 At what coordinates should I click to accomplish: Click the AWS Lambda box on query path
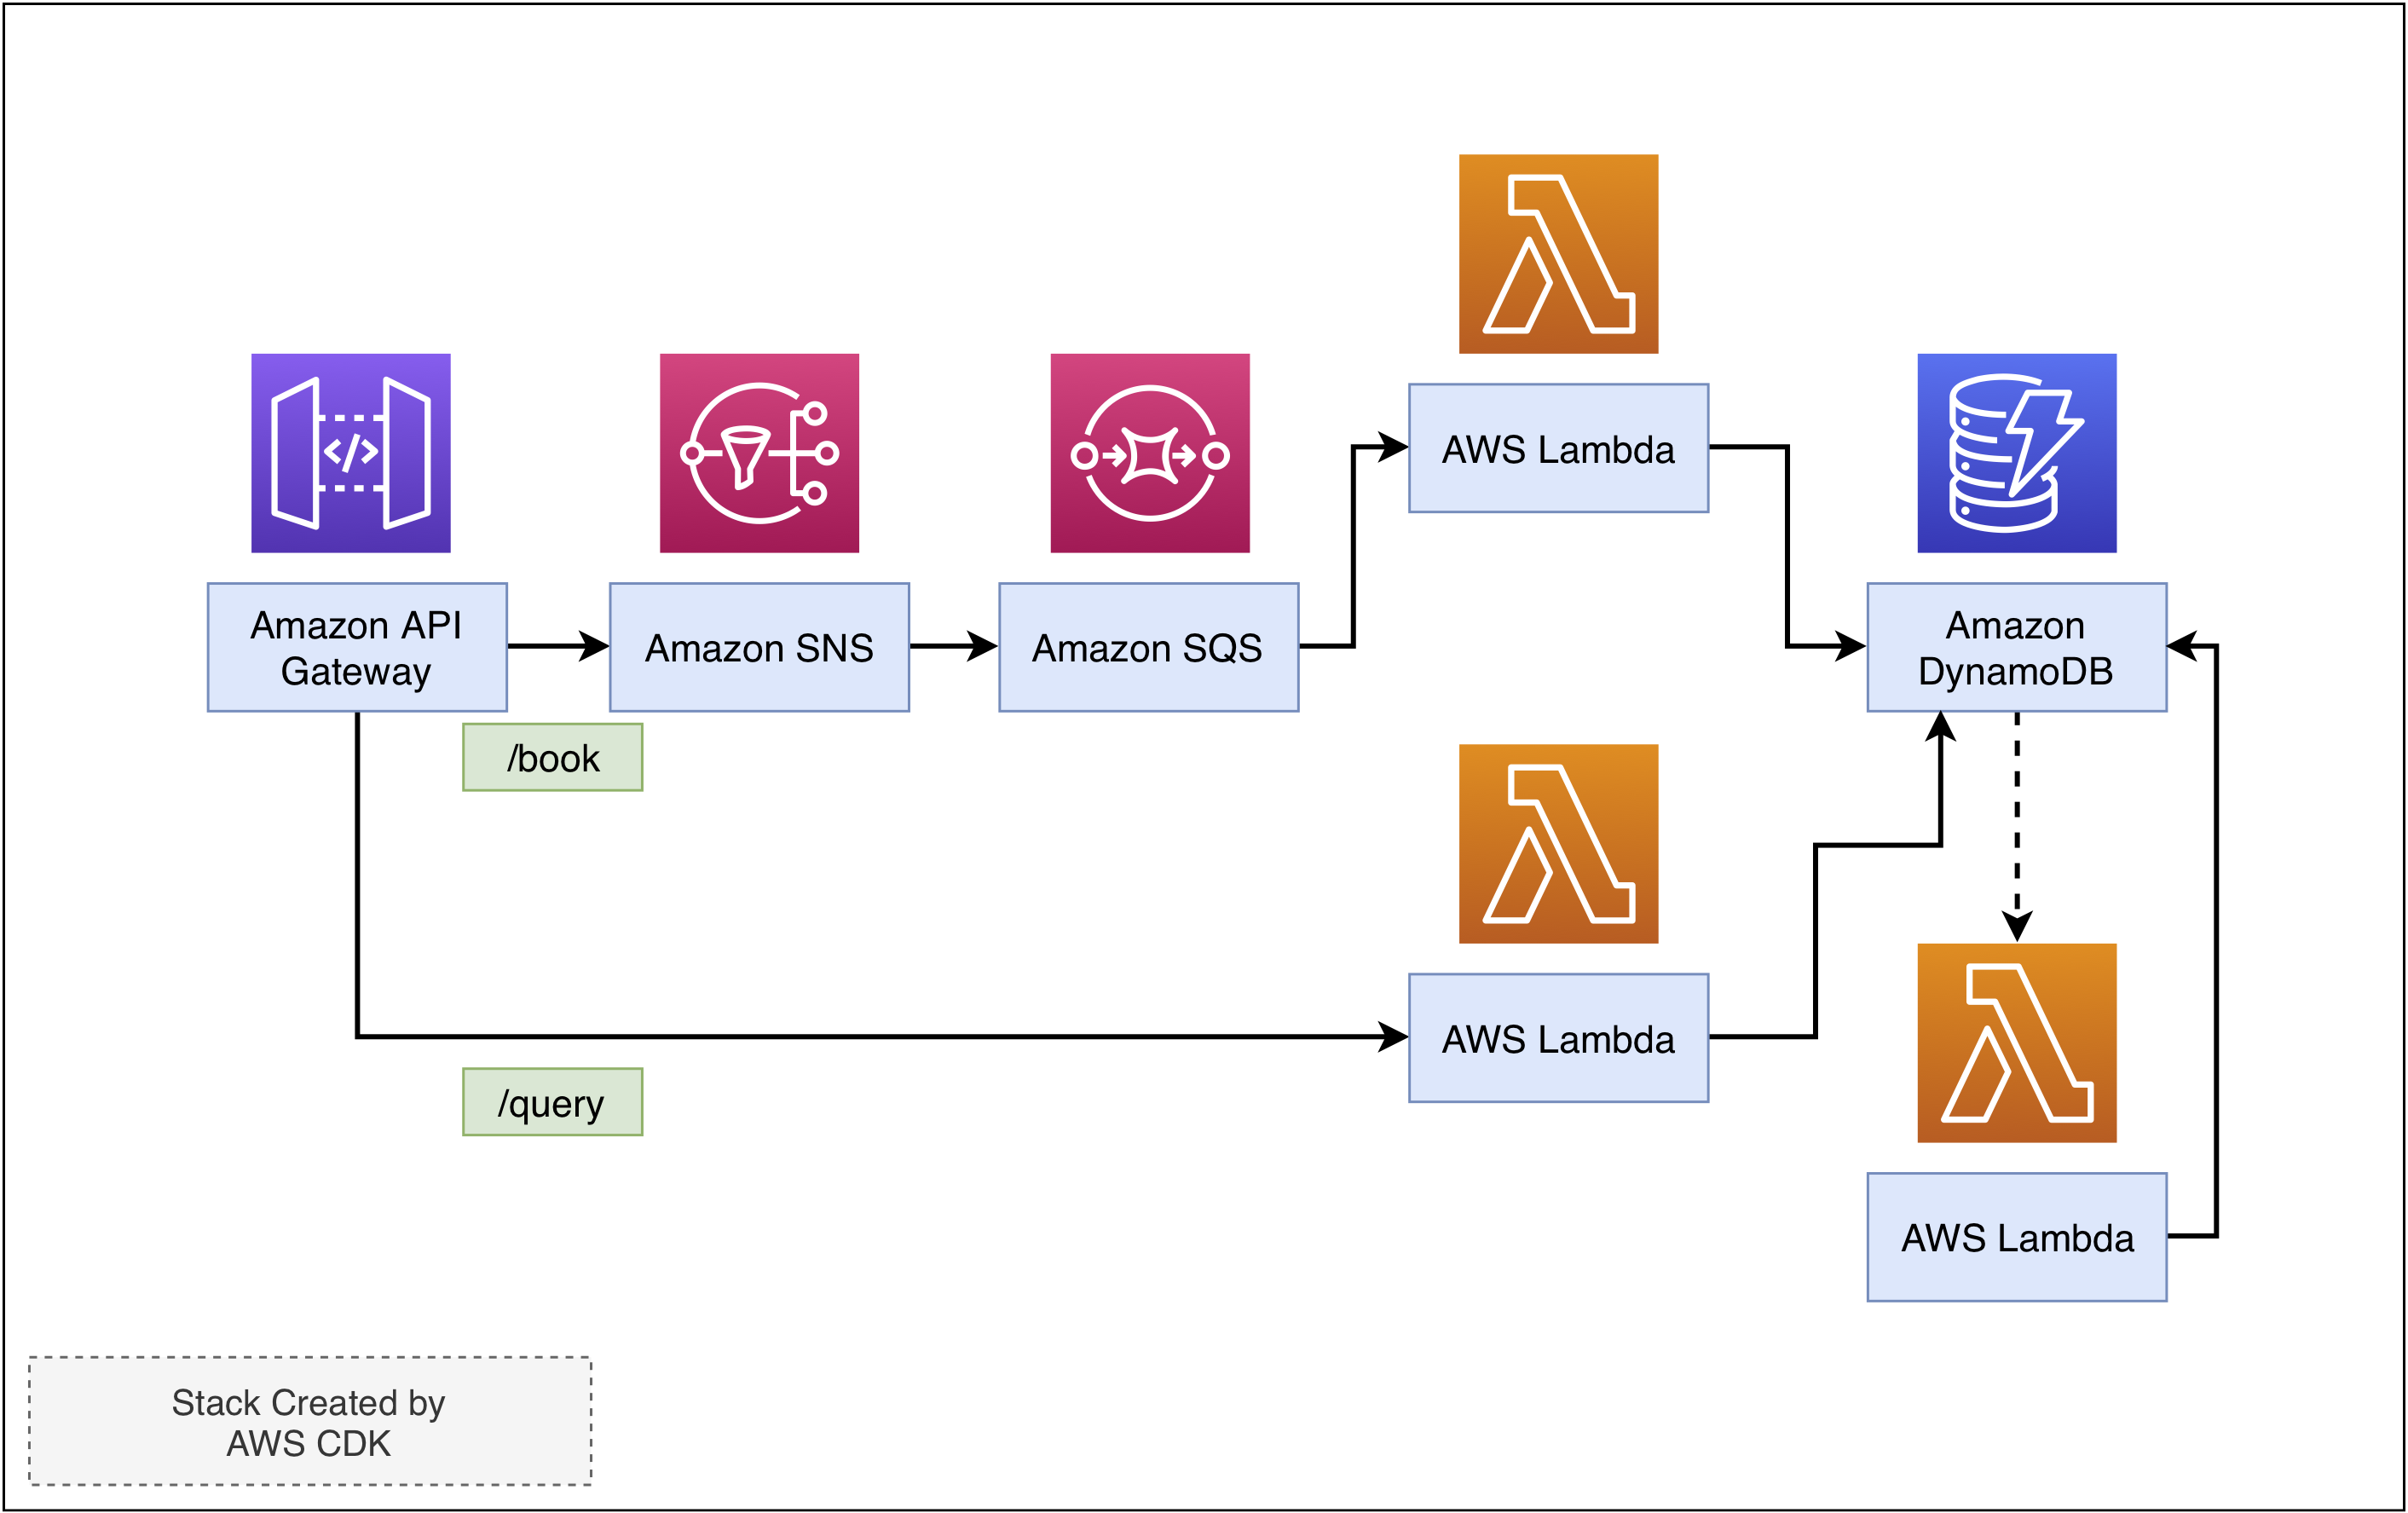click(1558, 1038)
